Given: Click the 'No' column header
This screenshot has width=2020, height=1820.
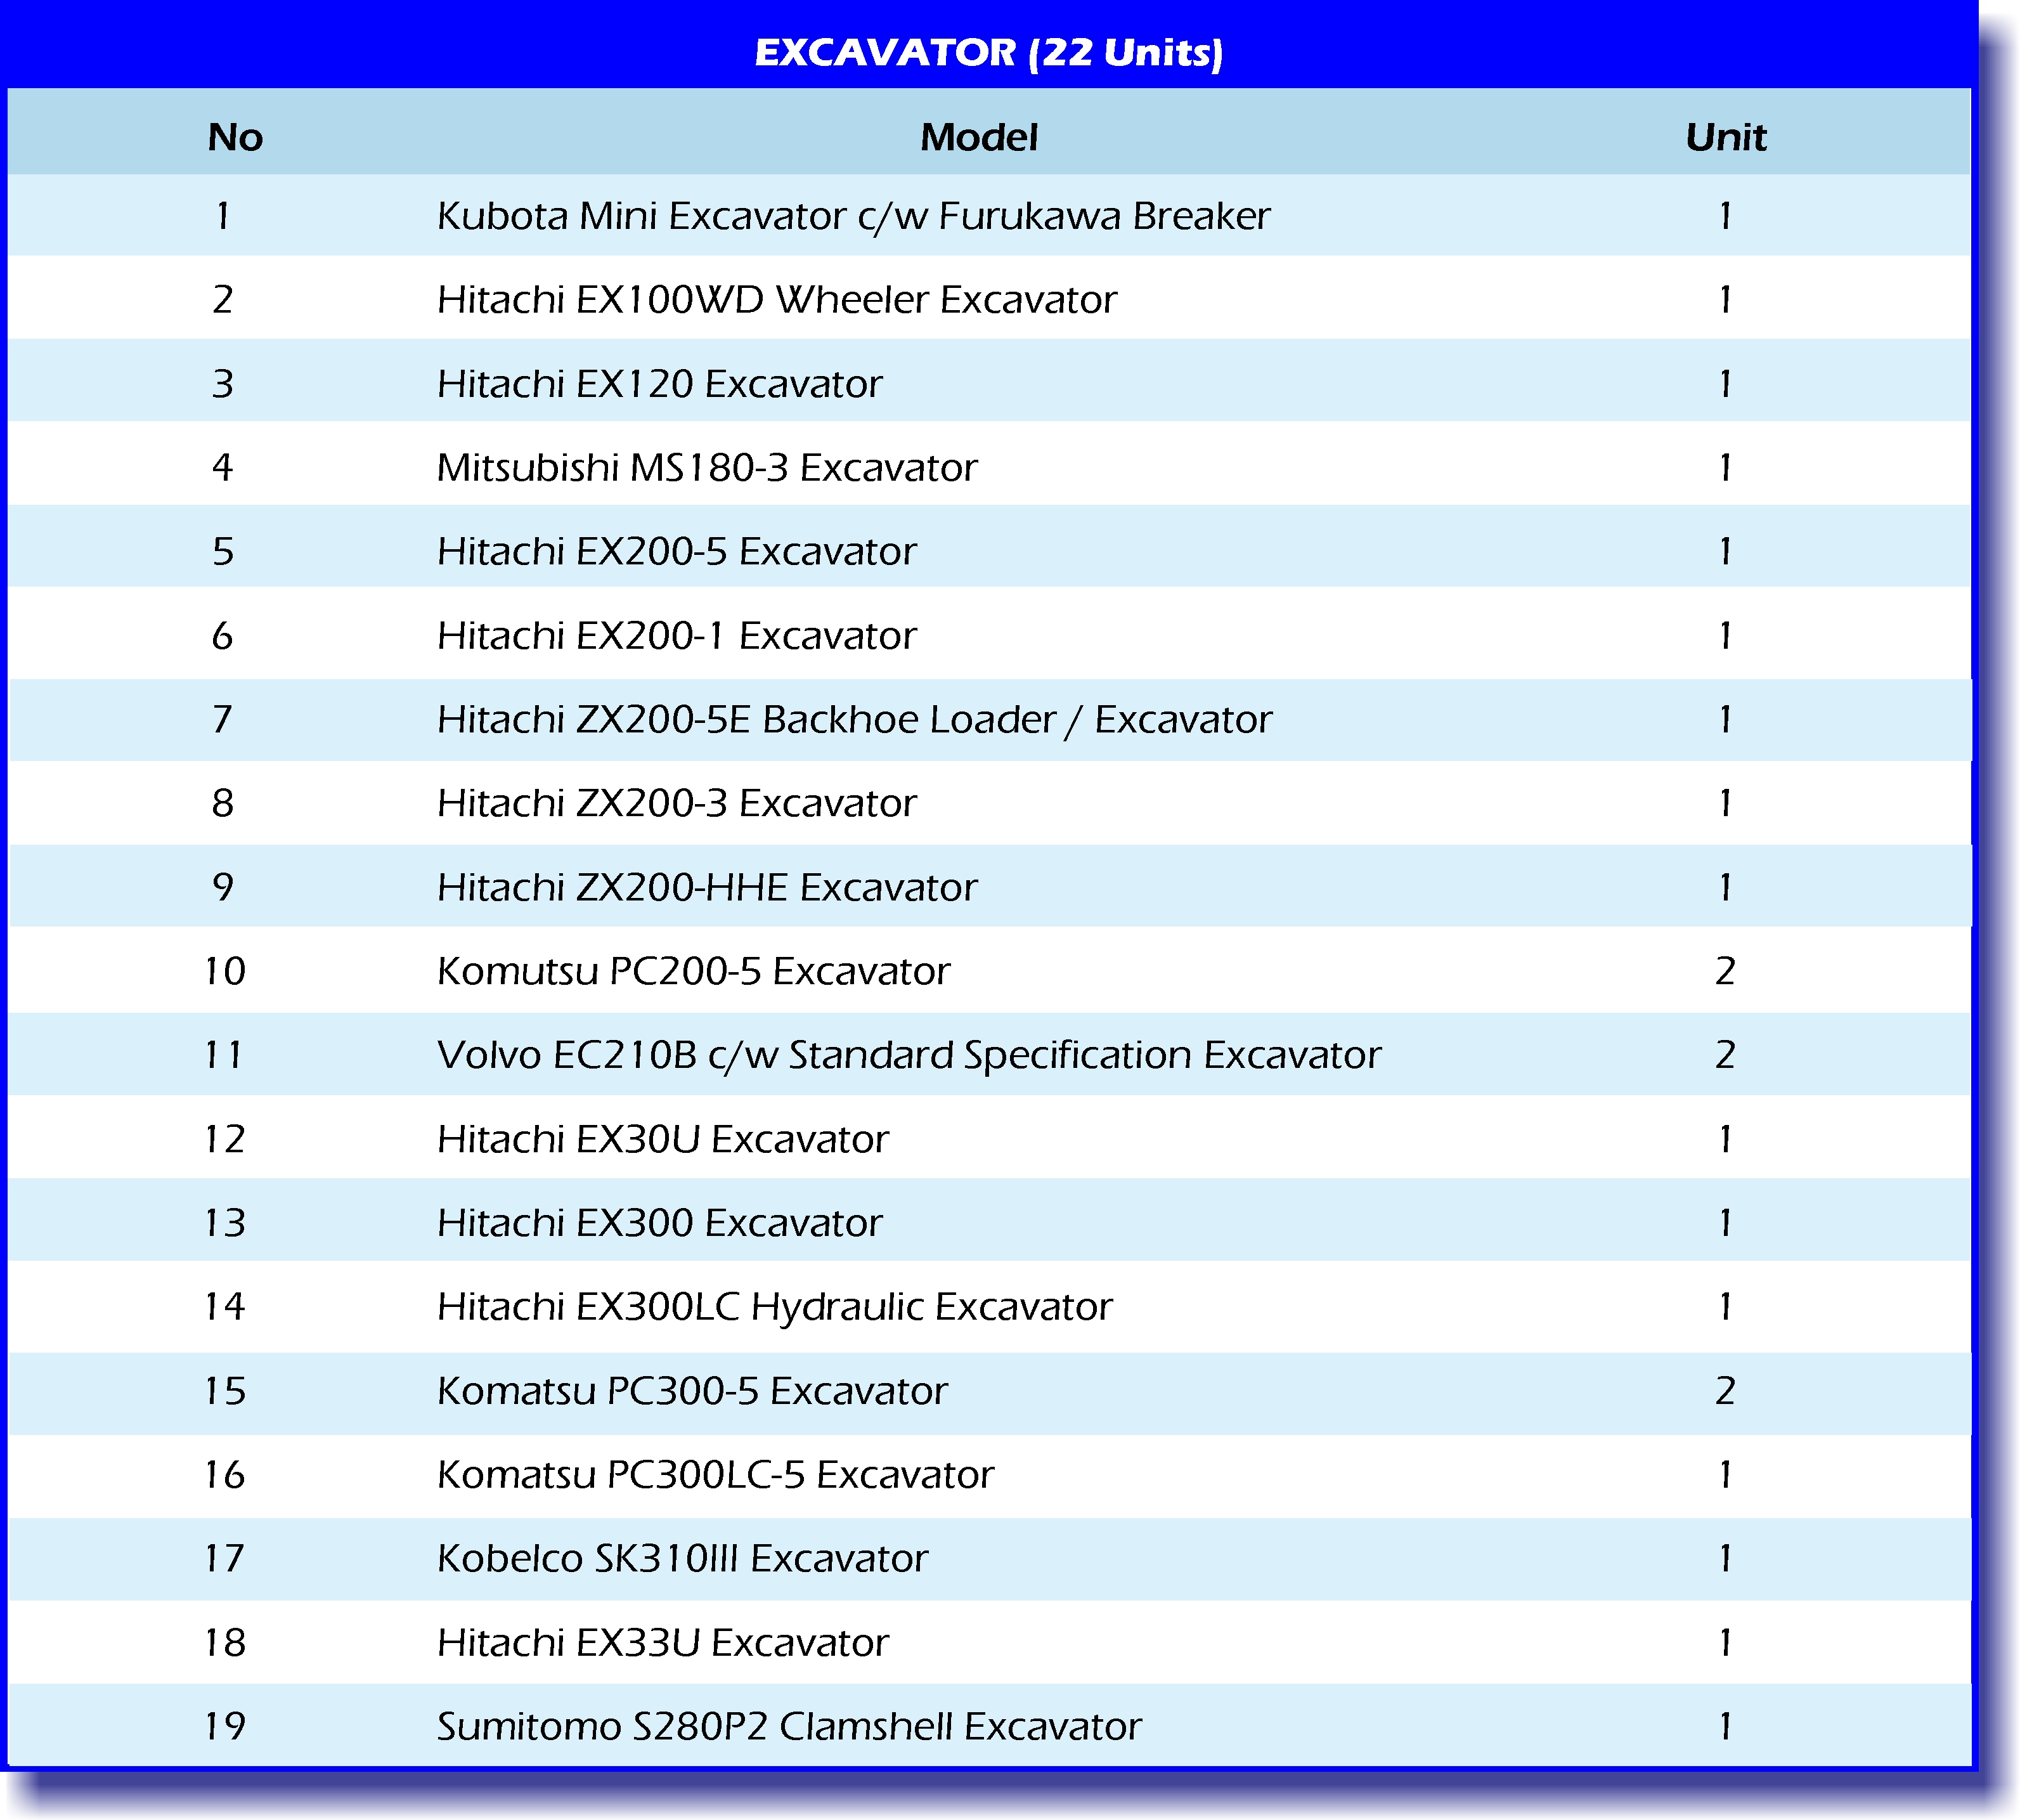Looking at the screenshot, I should point(235,137).
